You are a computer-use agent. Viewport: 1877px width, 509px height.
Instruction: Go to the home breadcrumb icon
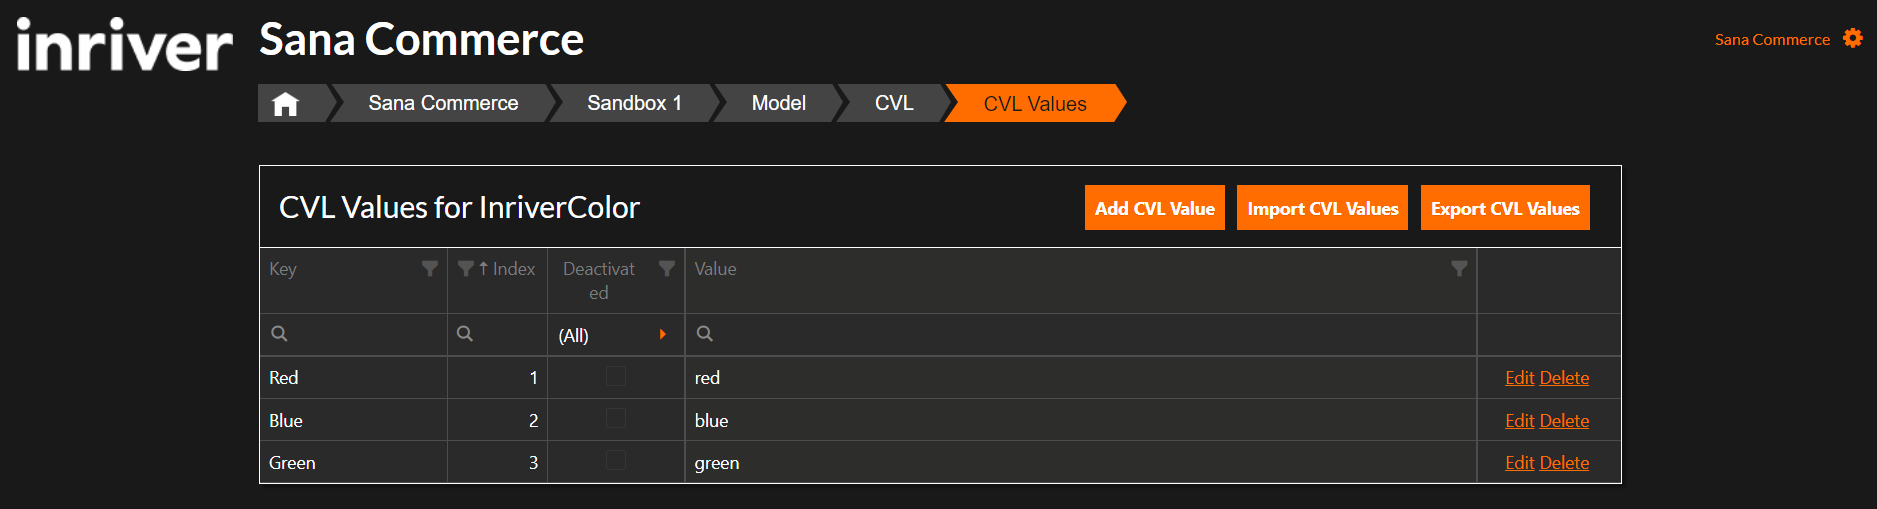pos(286,104)
